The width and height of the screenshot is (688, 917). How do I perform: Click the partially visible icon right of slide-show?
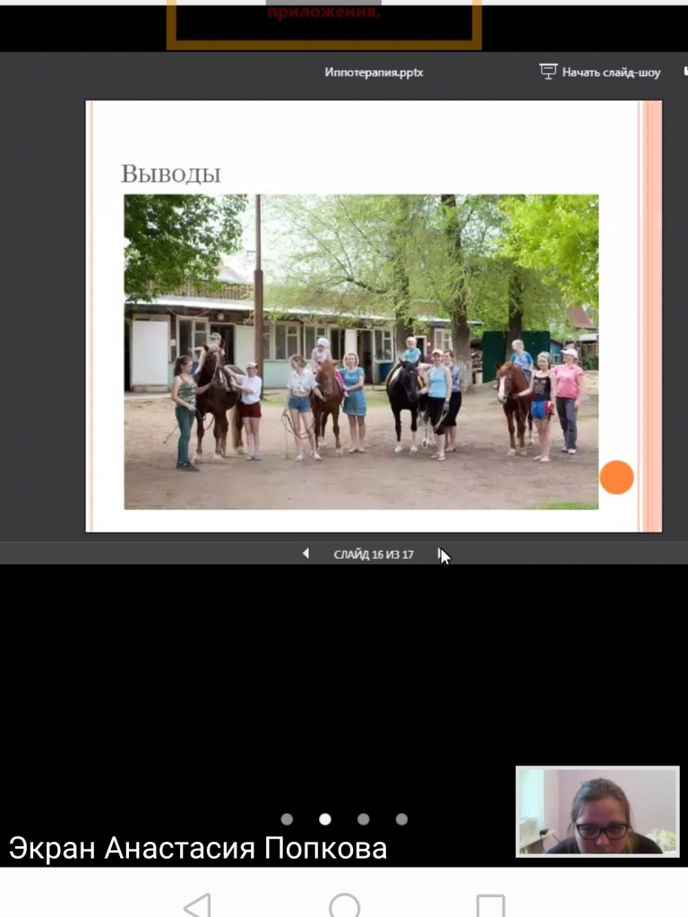pyautogui.click(x=685, y=72)
